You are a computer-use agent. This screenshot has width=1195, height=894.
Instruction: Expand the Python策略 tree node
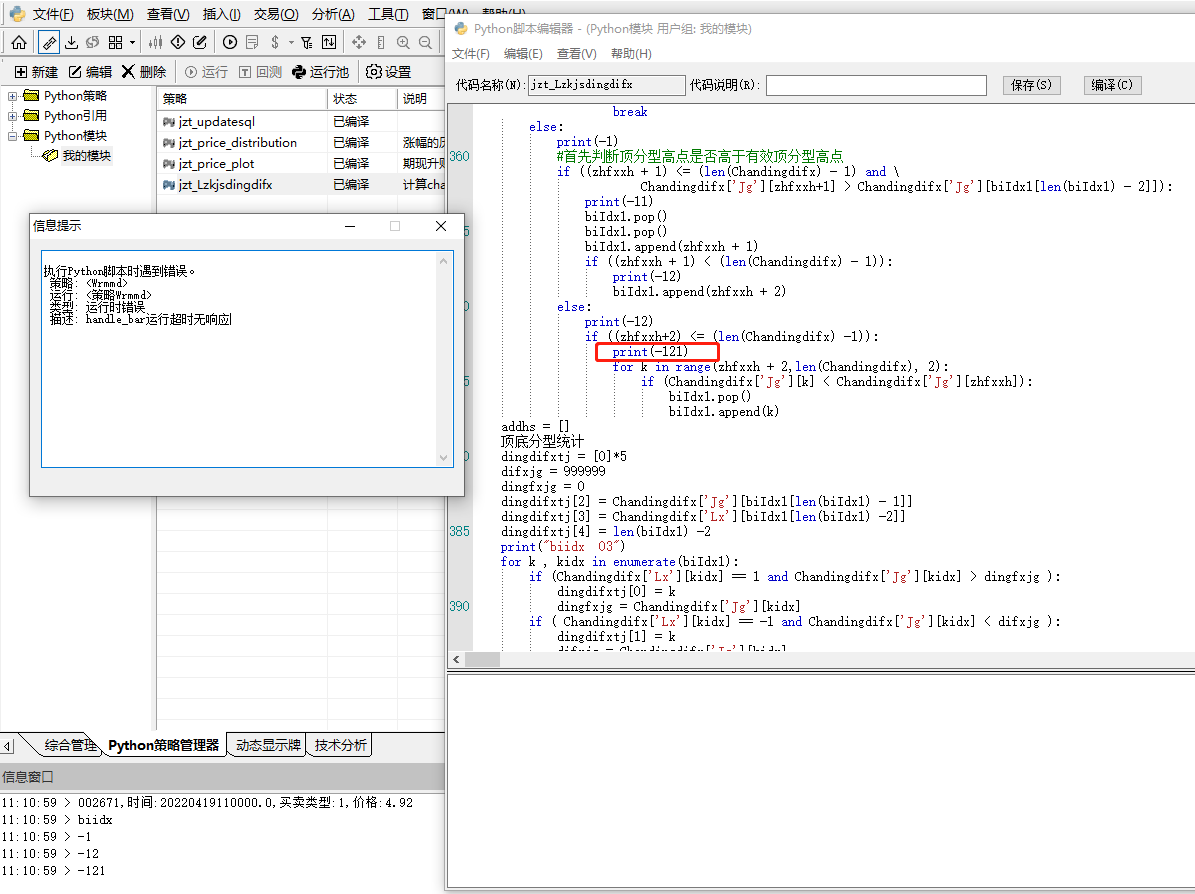click(x=12, y=96)
